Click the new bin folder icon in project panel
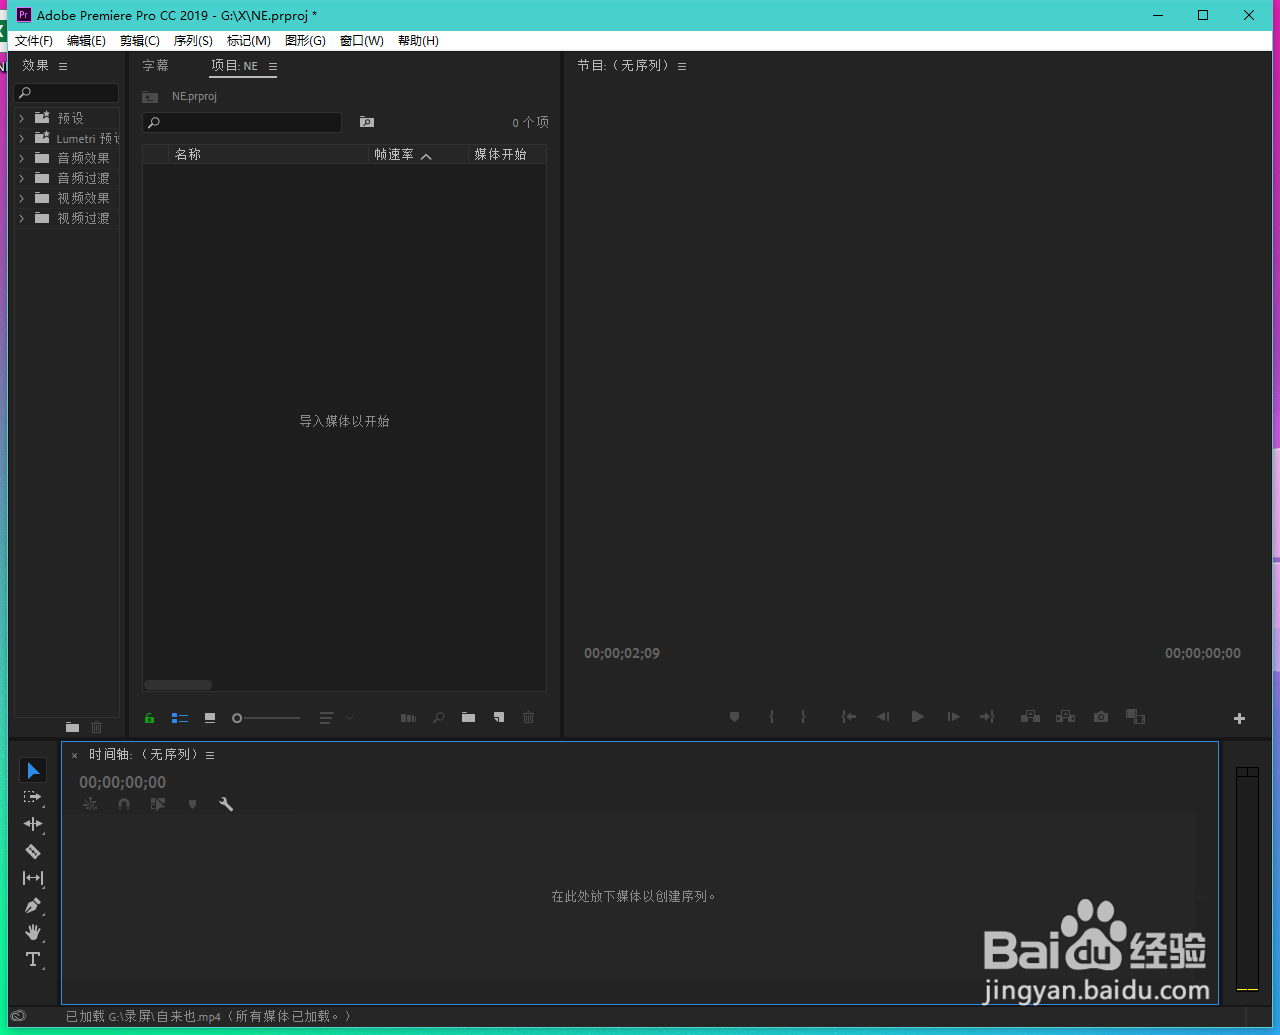1280x1035 pixels. [x=468, y=717]
